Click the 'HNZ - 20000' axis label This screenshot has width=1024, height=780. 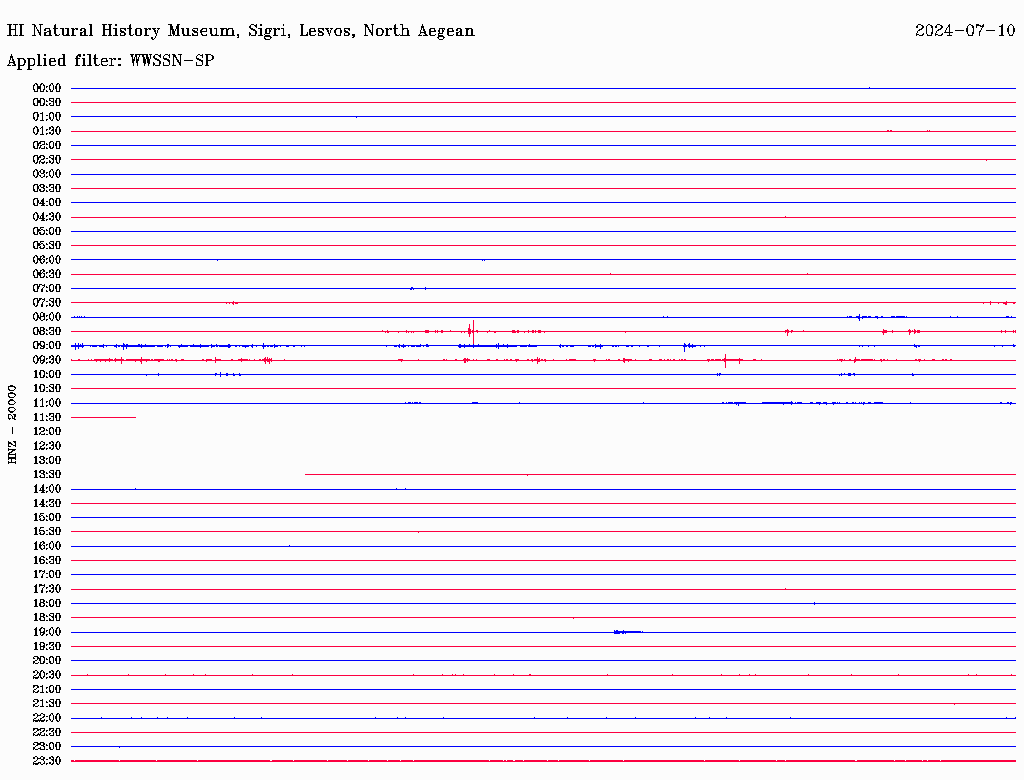(12, 425)
